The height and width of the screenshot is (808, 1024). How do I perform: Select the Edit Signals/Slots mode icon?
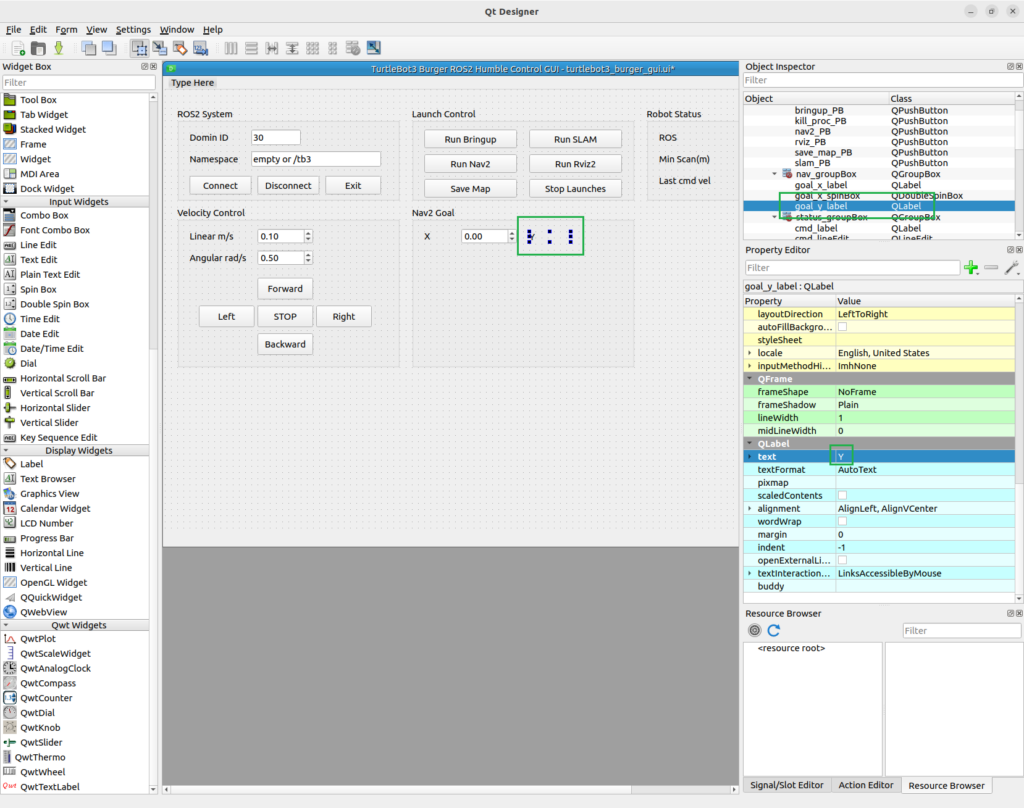coord(159,48)
